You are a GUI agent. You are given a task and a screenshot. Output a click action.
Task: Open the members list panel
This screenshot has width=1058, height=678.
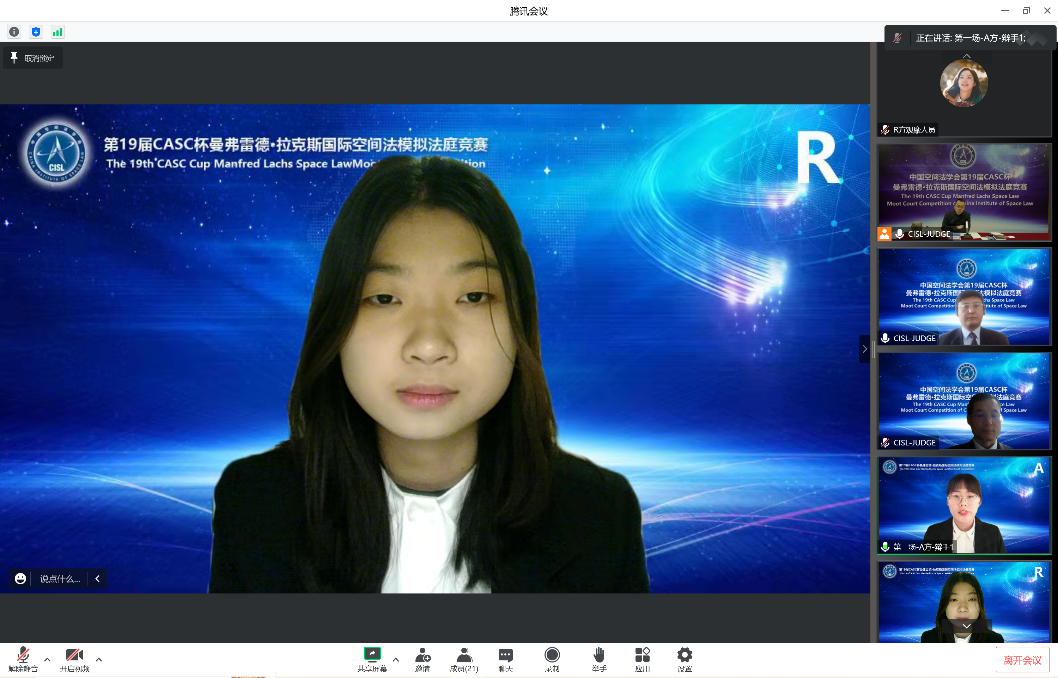[464, 657]
